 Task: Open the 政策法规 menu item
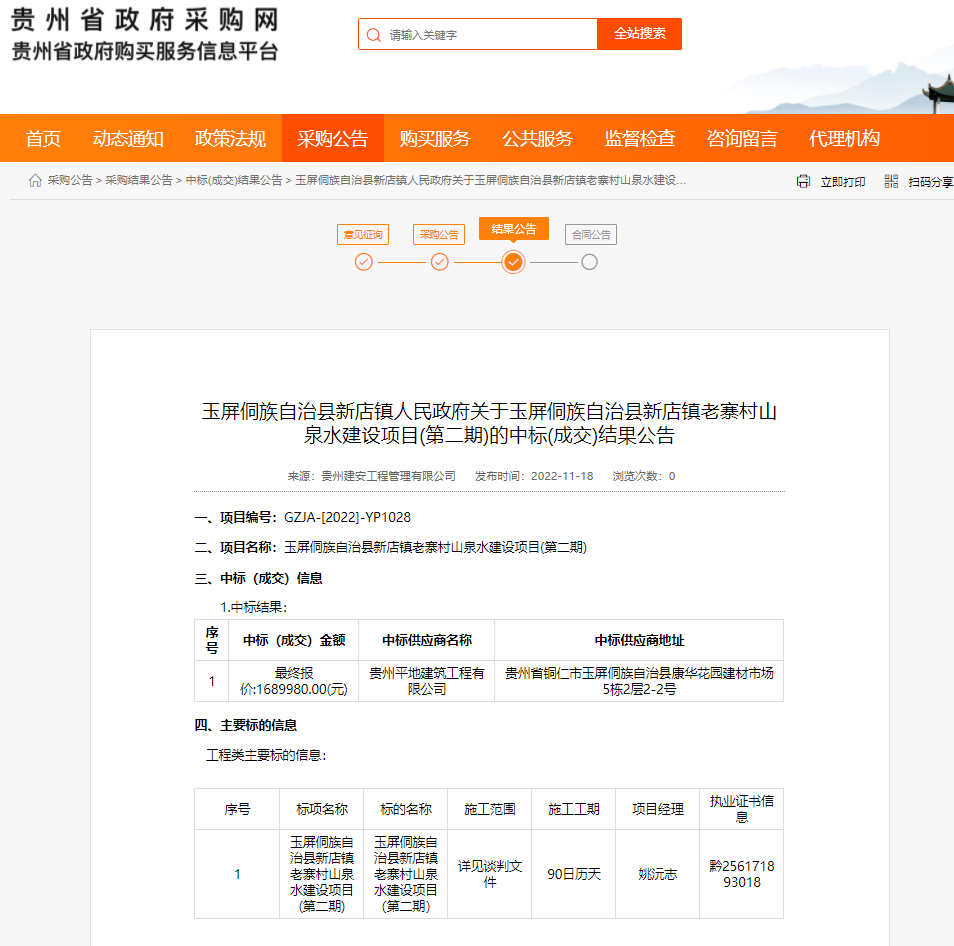click(x=230, y=138)
